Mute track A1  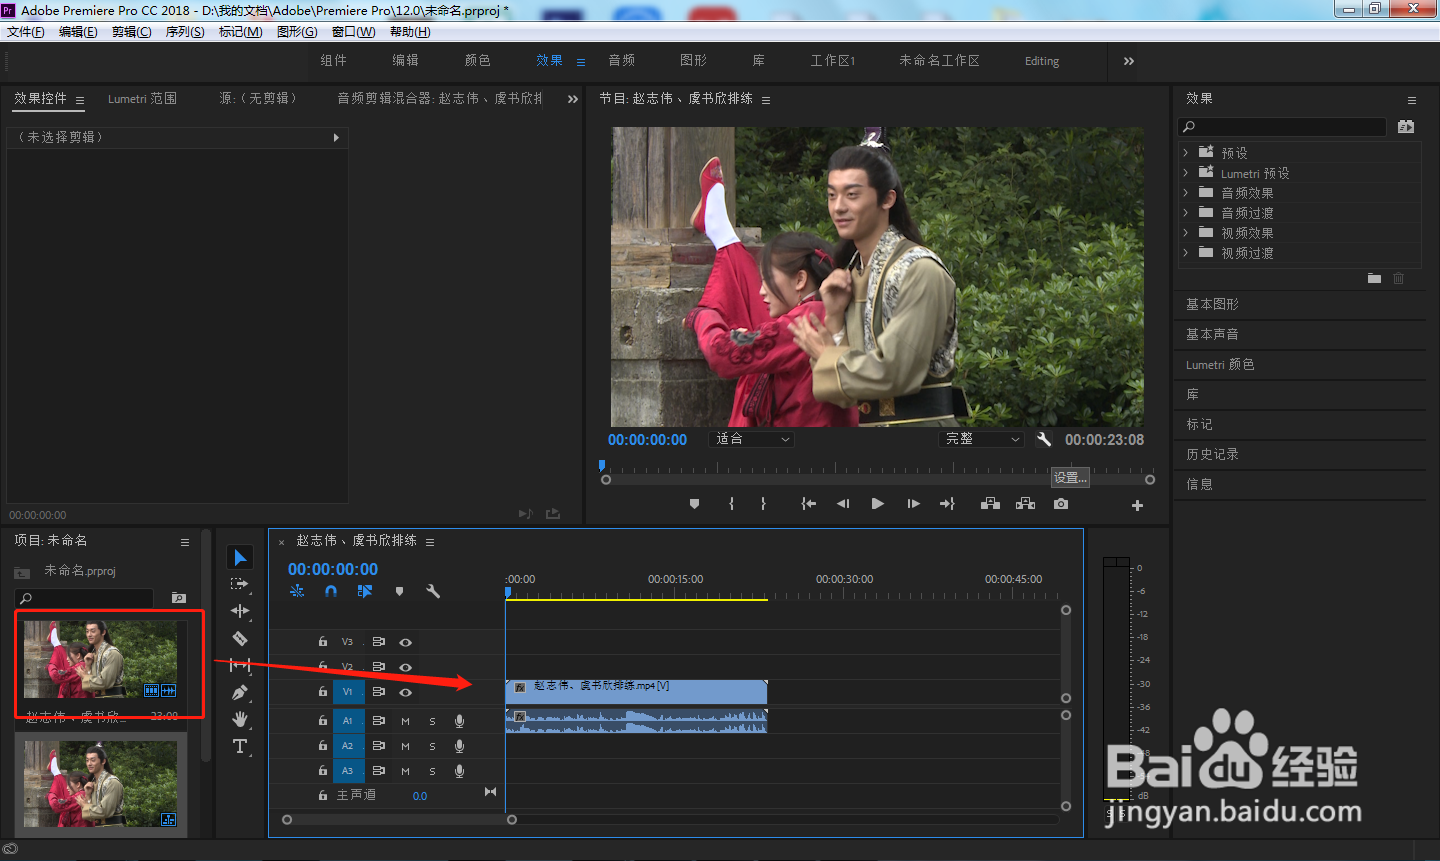pos(405,721)
